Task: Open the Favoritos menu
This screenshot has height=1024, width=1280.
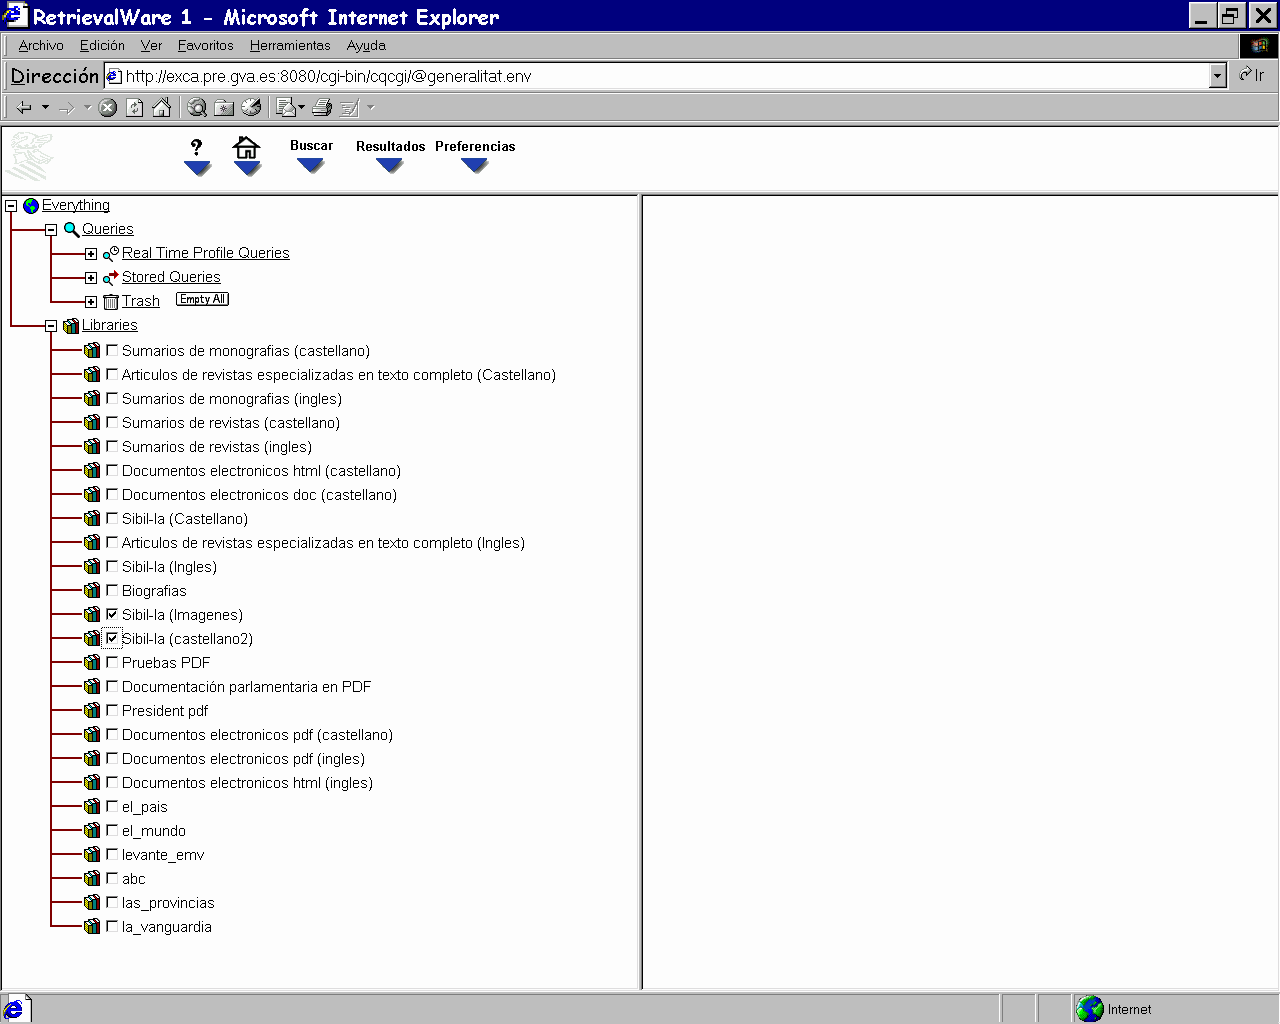Action: pos(205,45)
